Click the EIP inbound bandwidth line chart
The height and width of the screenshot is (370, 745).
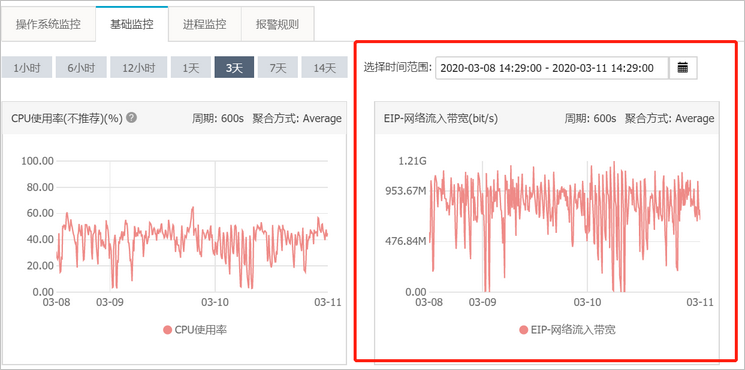pyautogui.click(x=564, y=227)
